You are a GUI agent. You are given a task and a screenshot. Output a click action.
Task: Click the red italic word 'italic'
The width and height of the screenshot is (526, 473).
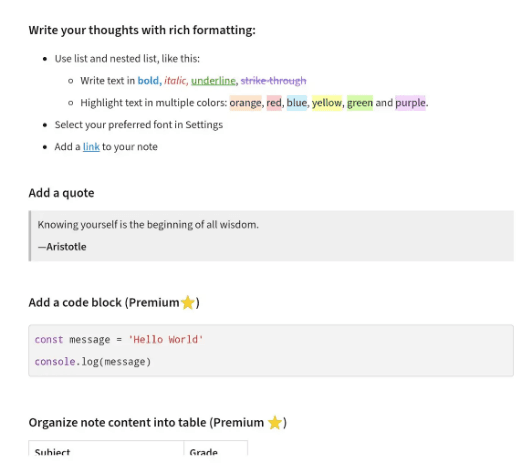click(175, 81)
